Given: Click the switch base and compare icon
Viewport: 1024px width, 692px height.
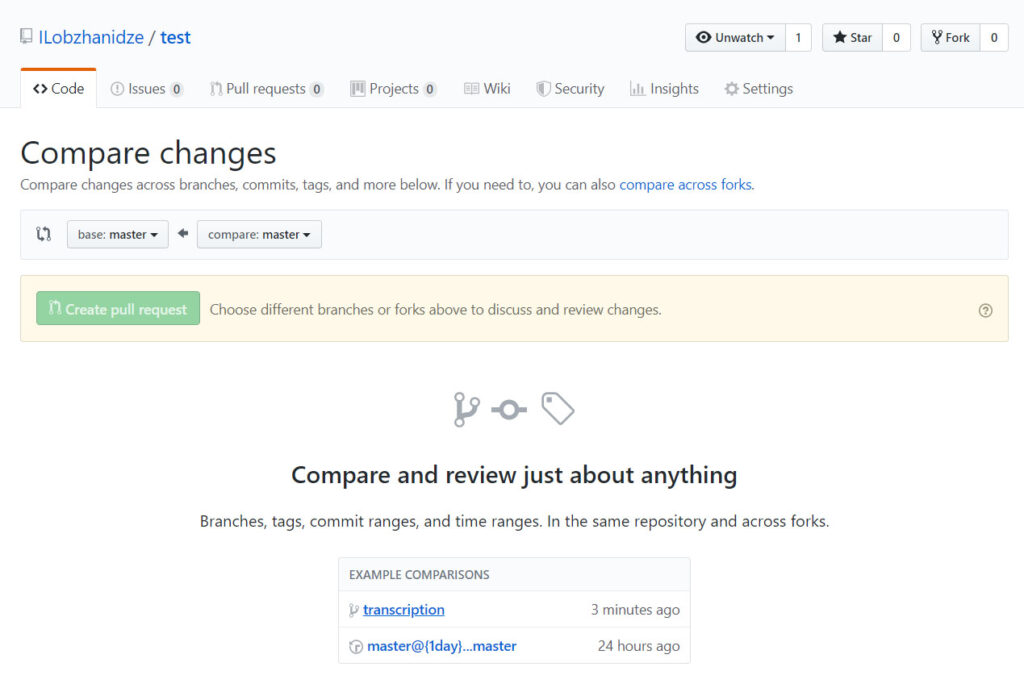Looking at the screenshot, I should click(x=43, y=234).
